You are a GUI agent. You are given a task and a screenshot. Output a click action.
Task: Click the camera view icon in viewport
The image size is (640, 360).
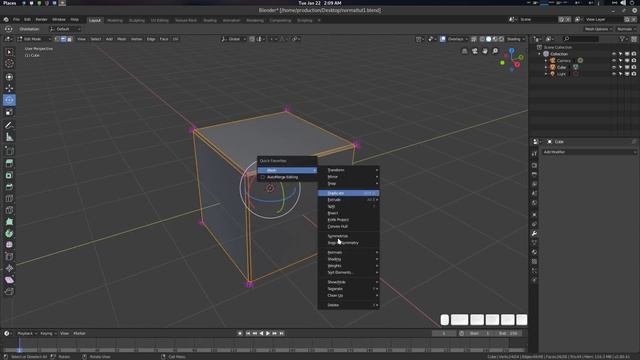point(475,51)
